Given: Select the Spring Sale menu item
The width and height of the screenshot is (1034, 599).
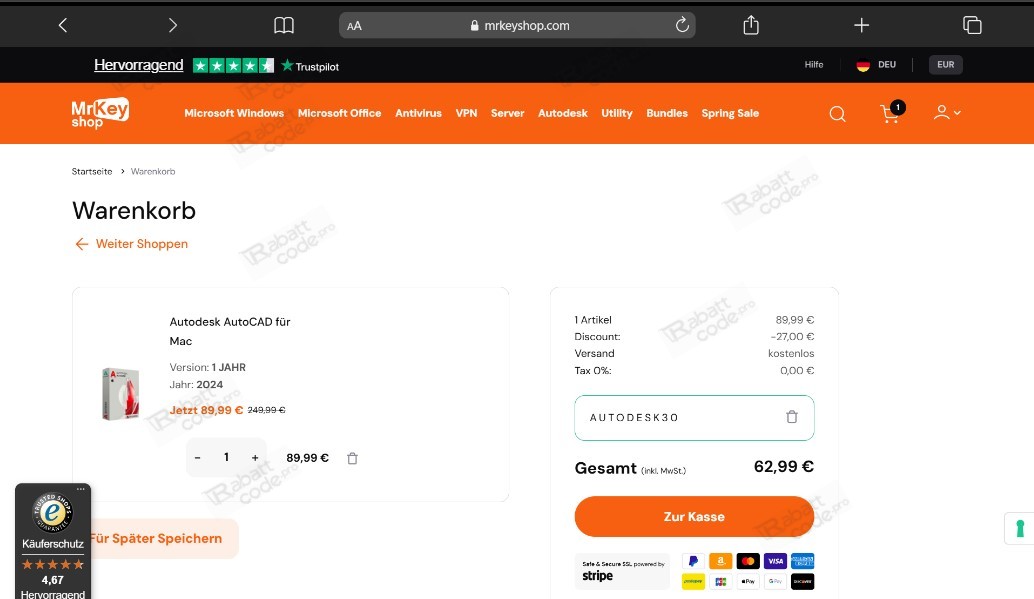Looking at the screenshot, I should pos(730,113).
